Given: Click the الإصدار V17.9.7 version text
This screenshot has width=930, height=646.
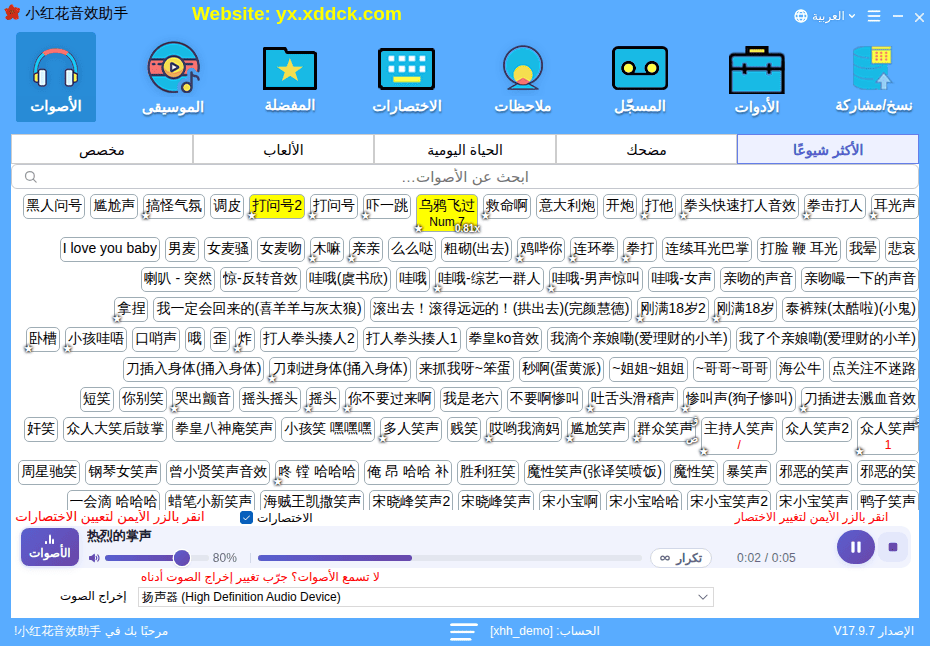Looking at the screenshot, I should coord(873,631).
